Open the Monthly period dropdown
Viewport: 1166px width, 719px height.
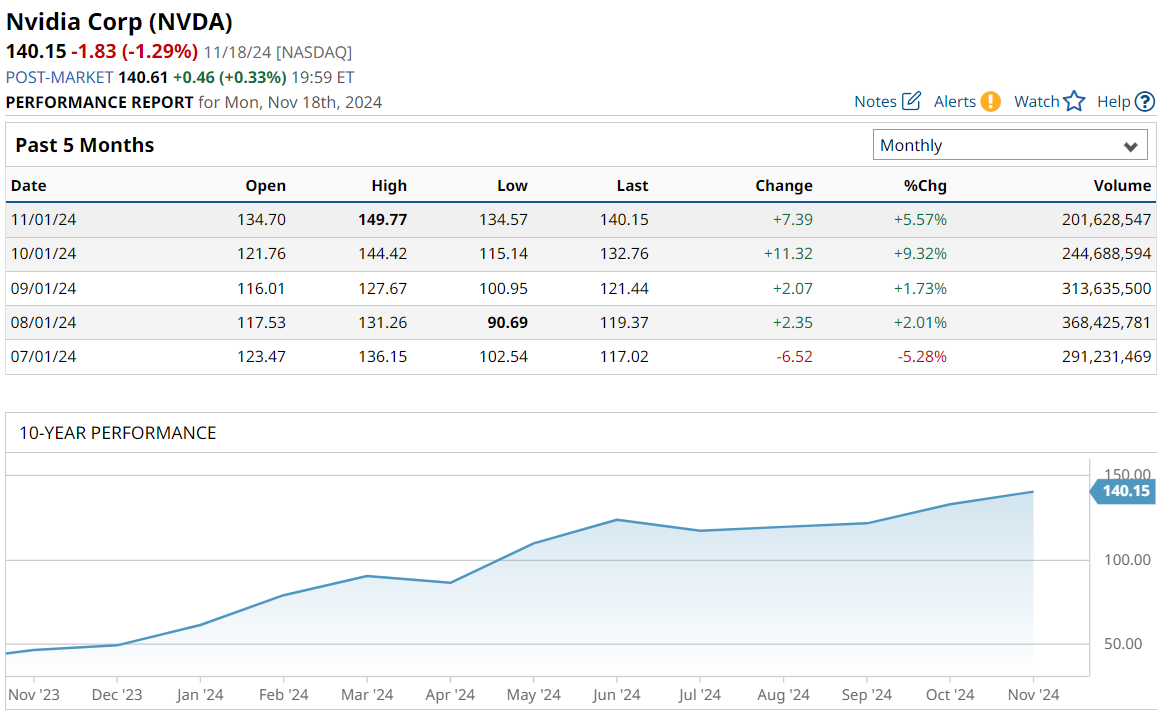(x=1010, y=145)
